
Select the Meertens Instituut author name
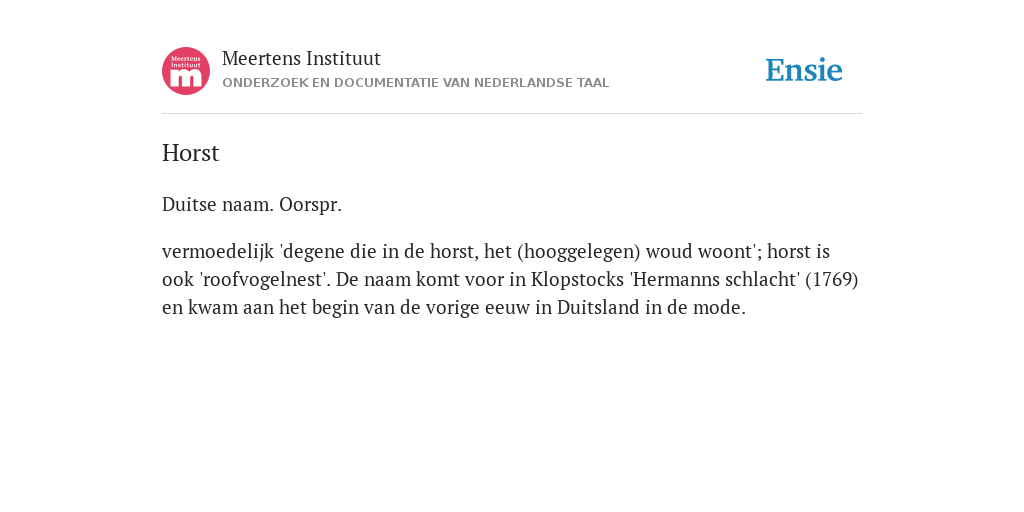point(301,59)
